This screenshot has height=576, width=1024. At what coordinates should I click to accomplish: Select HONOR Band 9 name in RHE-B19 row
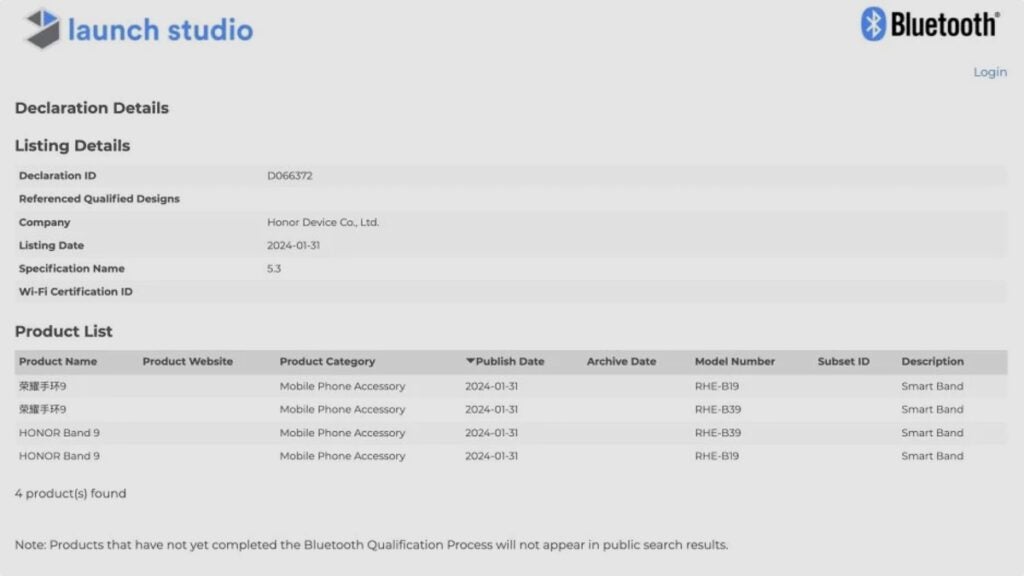point(59,456)
